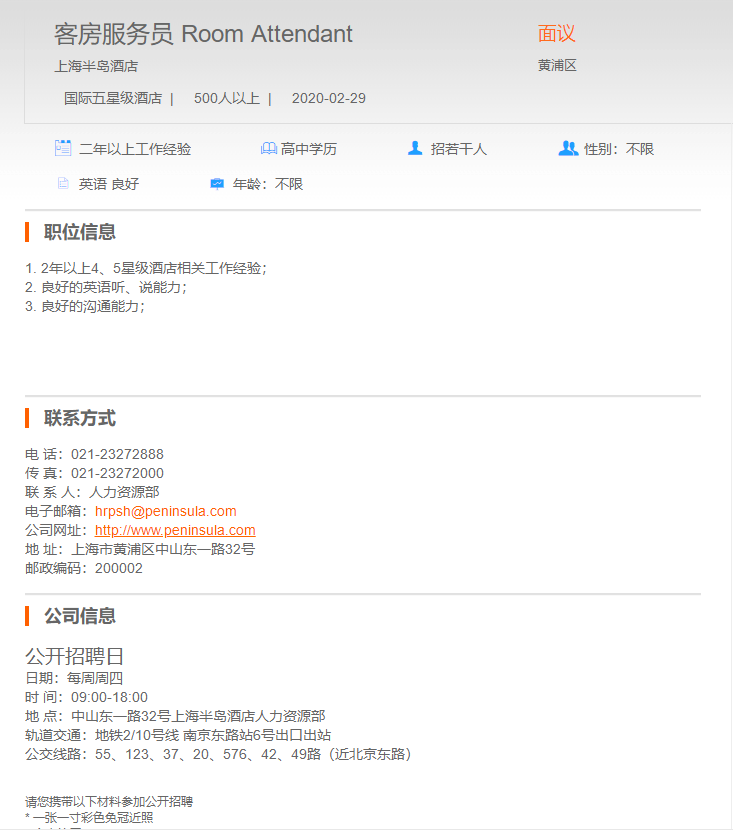This screenshot has height=830, width=733.
Task: Select the 国际五星级酒店 company type label
Action: point(113,98)
